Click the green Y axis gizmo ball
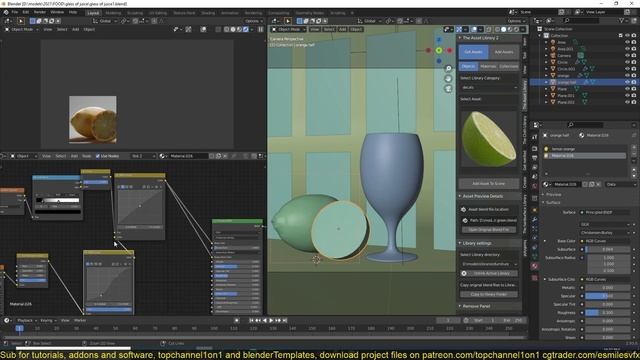Viewport: 640px width, 360px height. click(x=439, y=50)
